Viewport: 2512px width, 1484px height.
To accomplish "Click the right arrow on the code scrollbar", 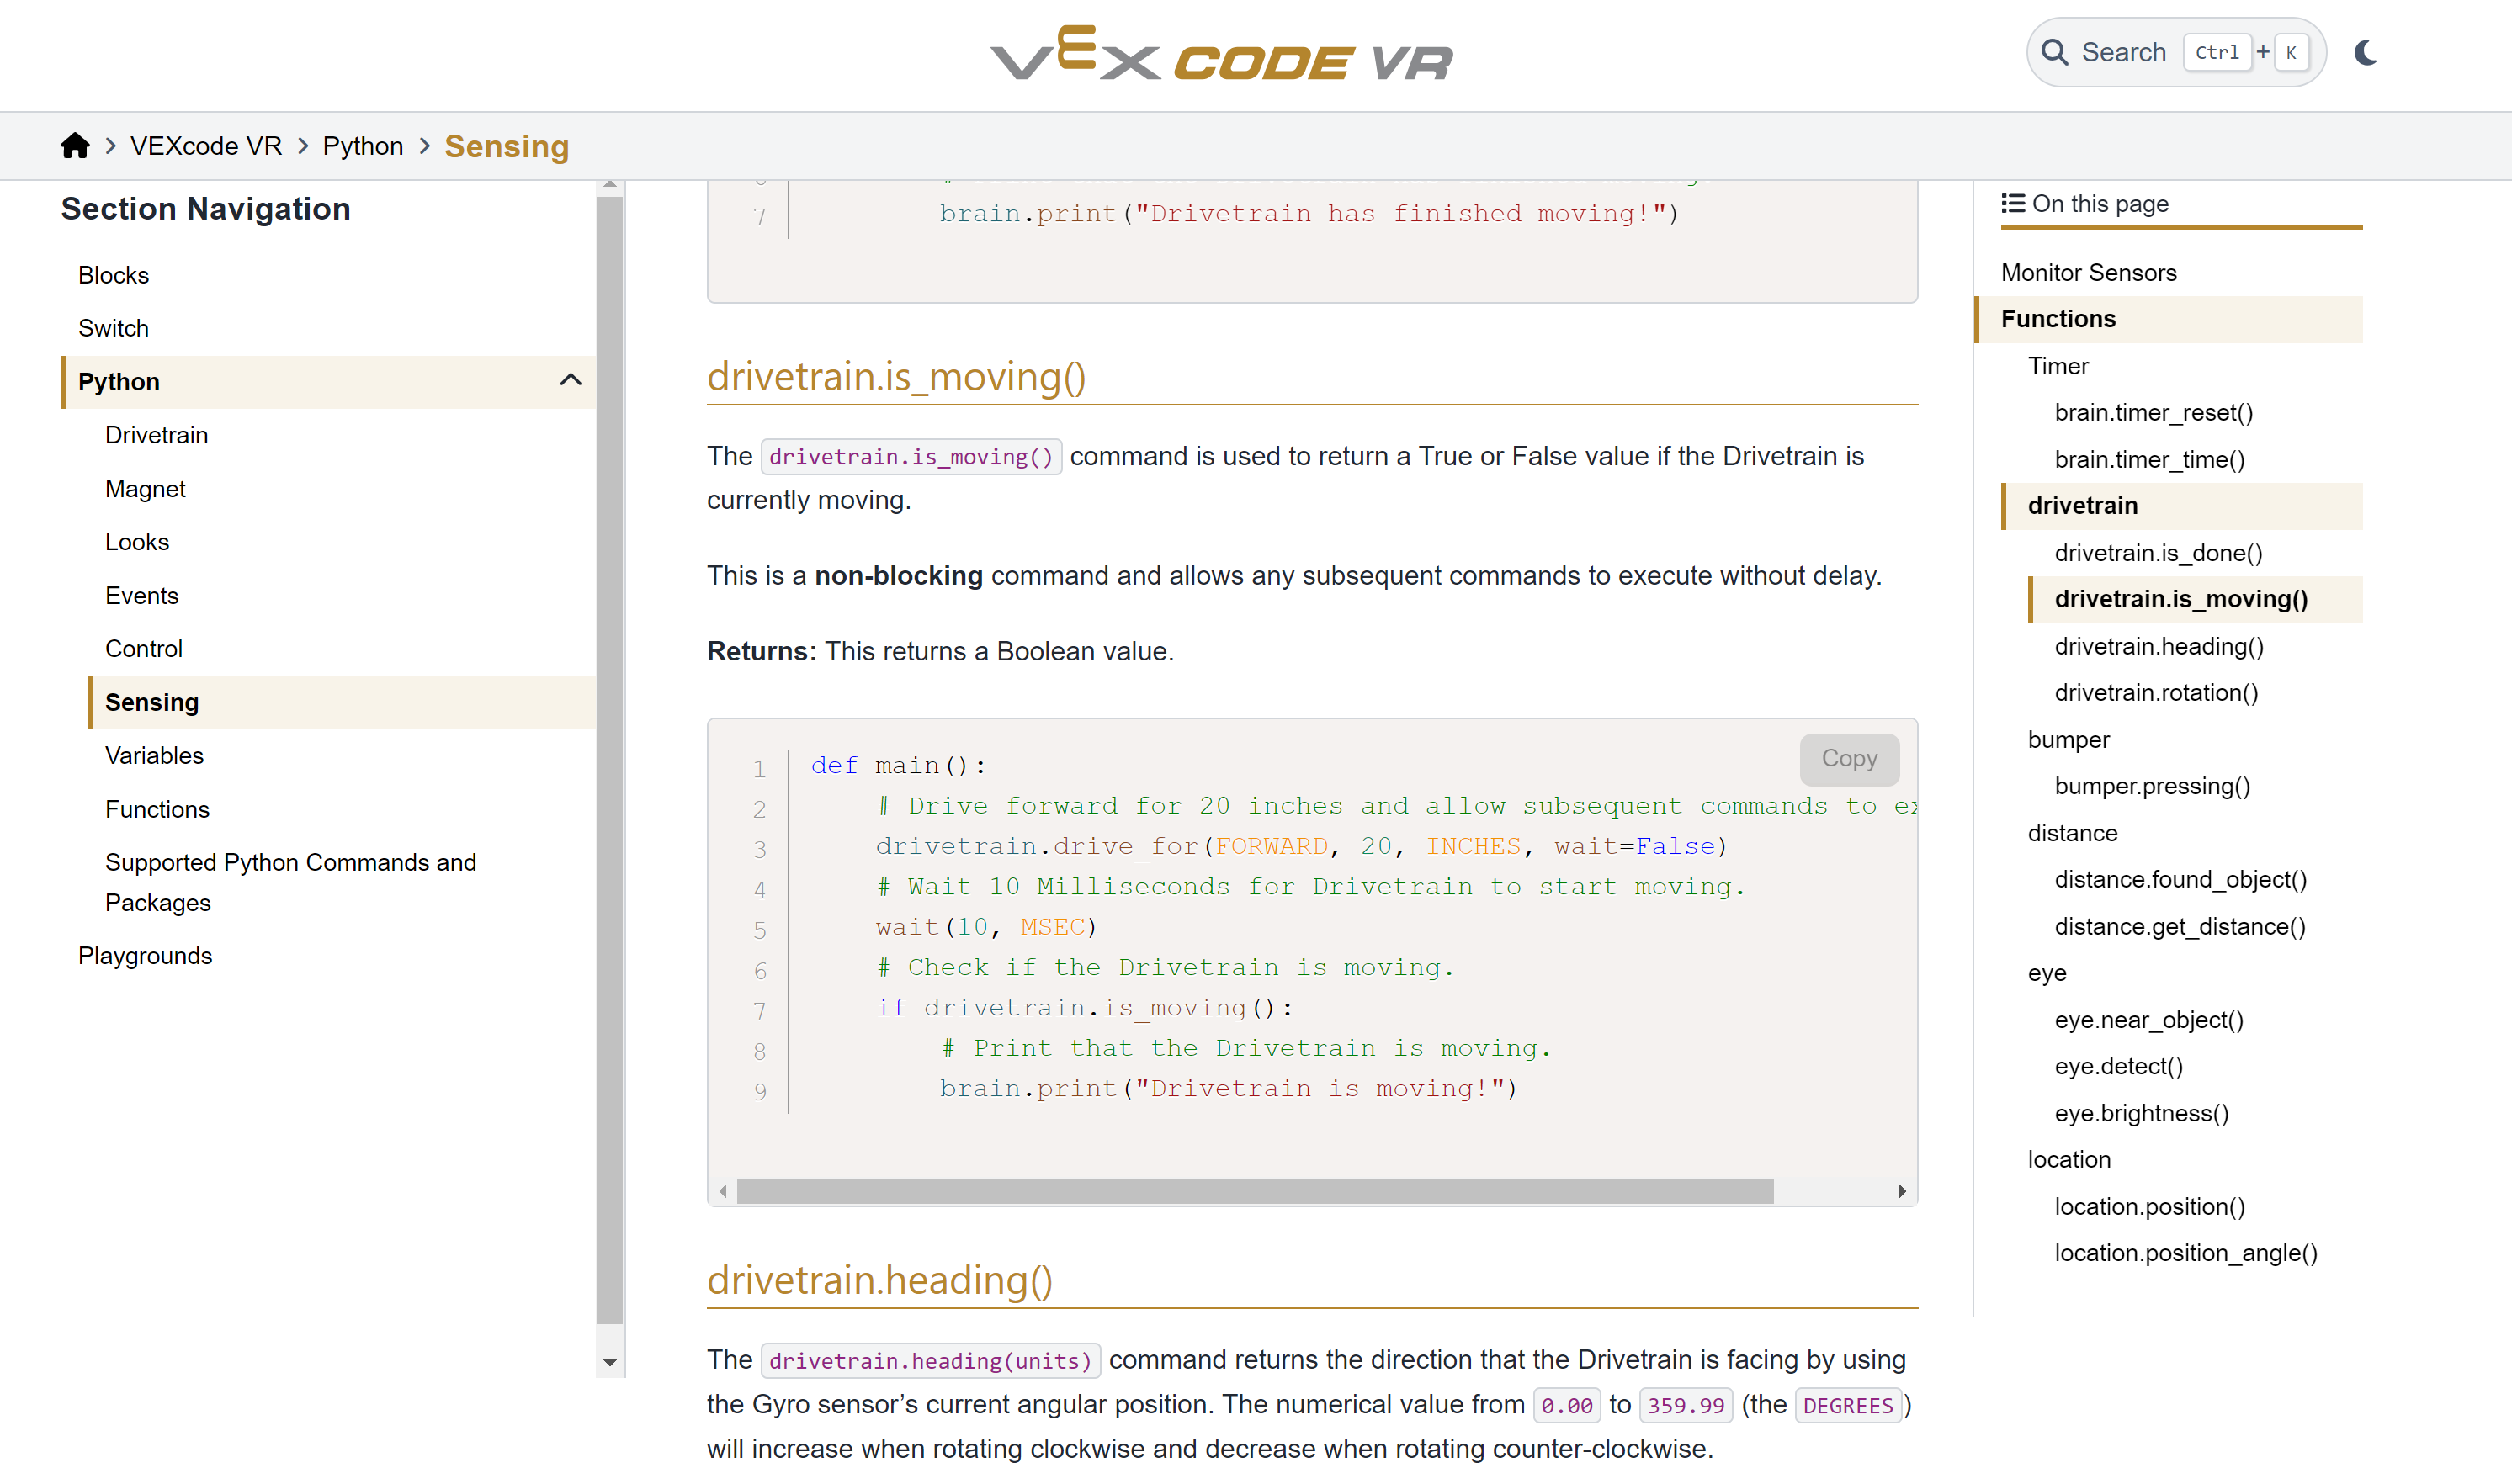I will (x=1901, y=1191).
